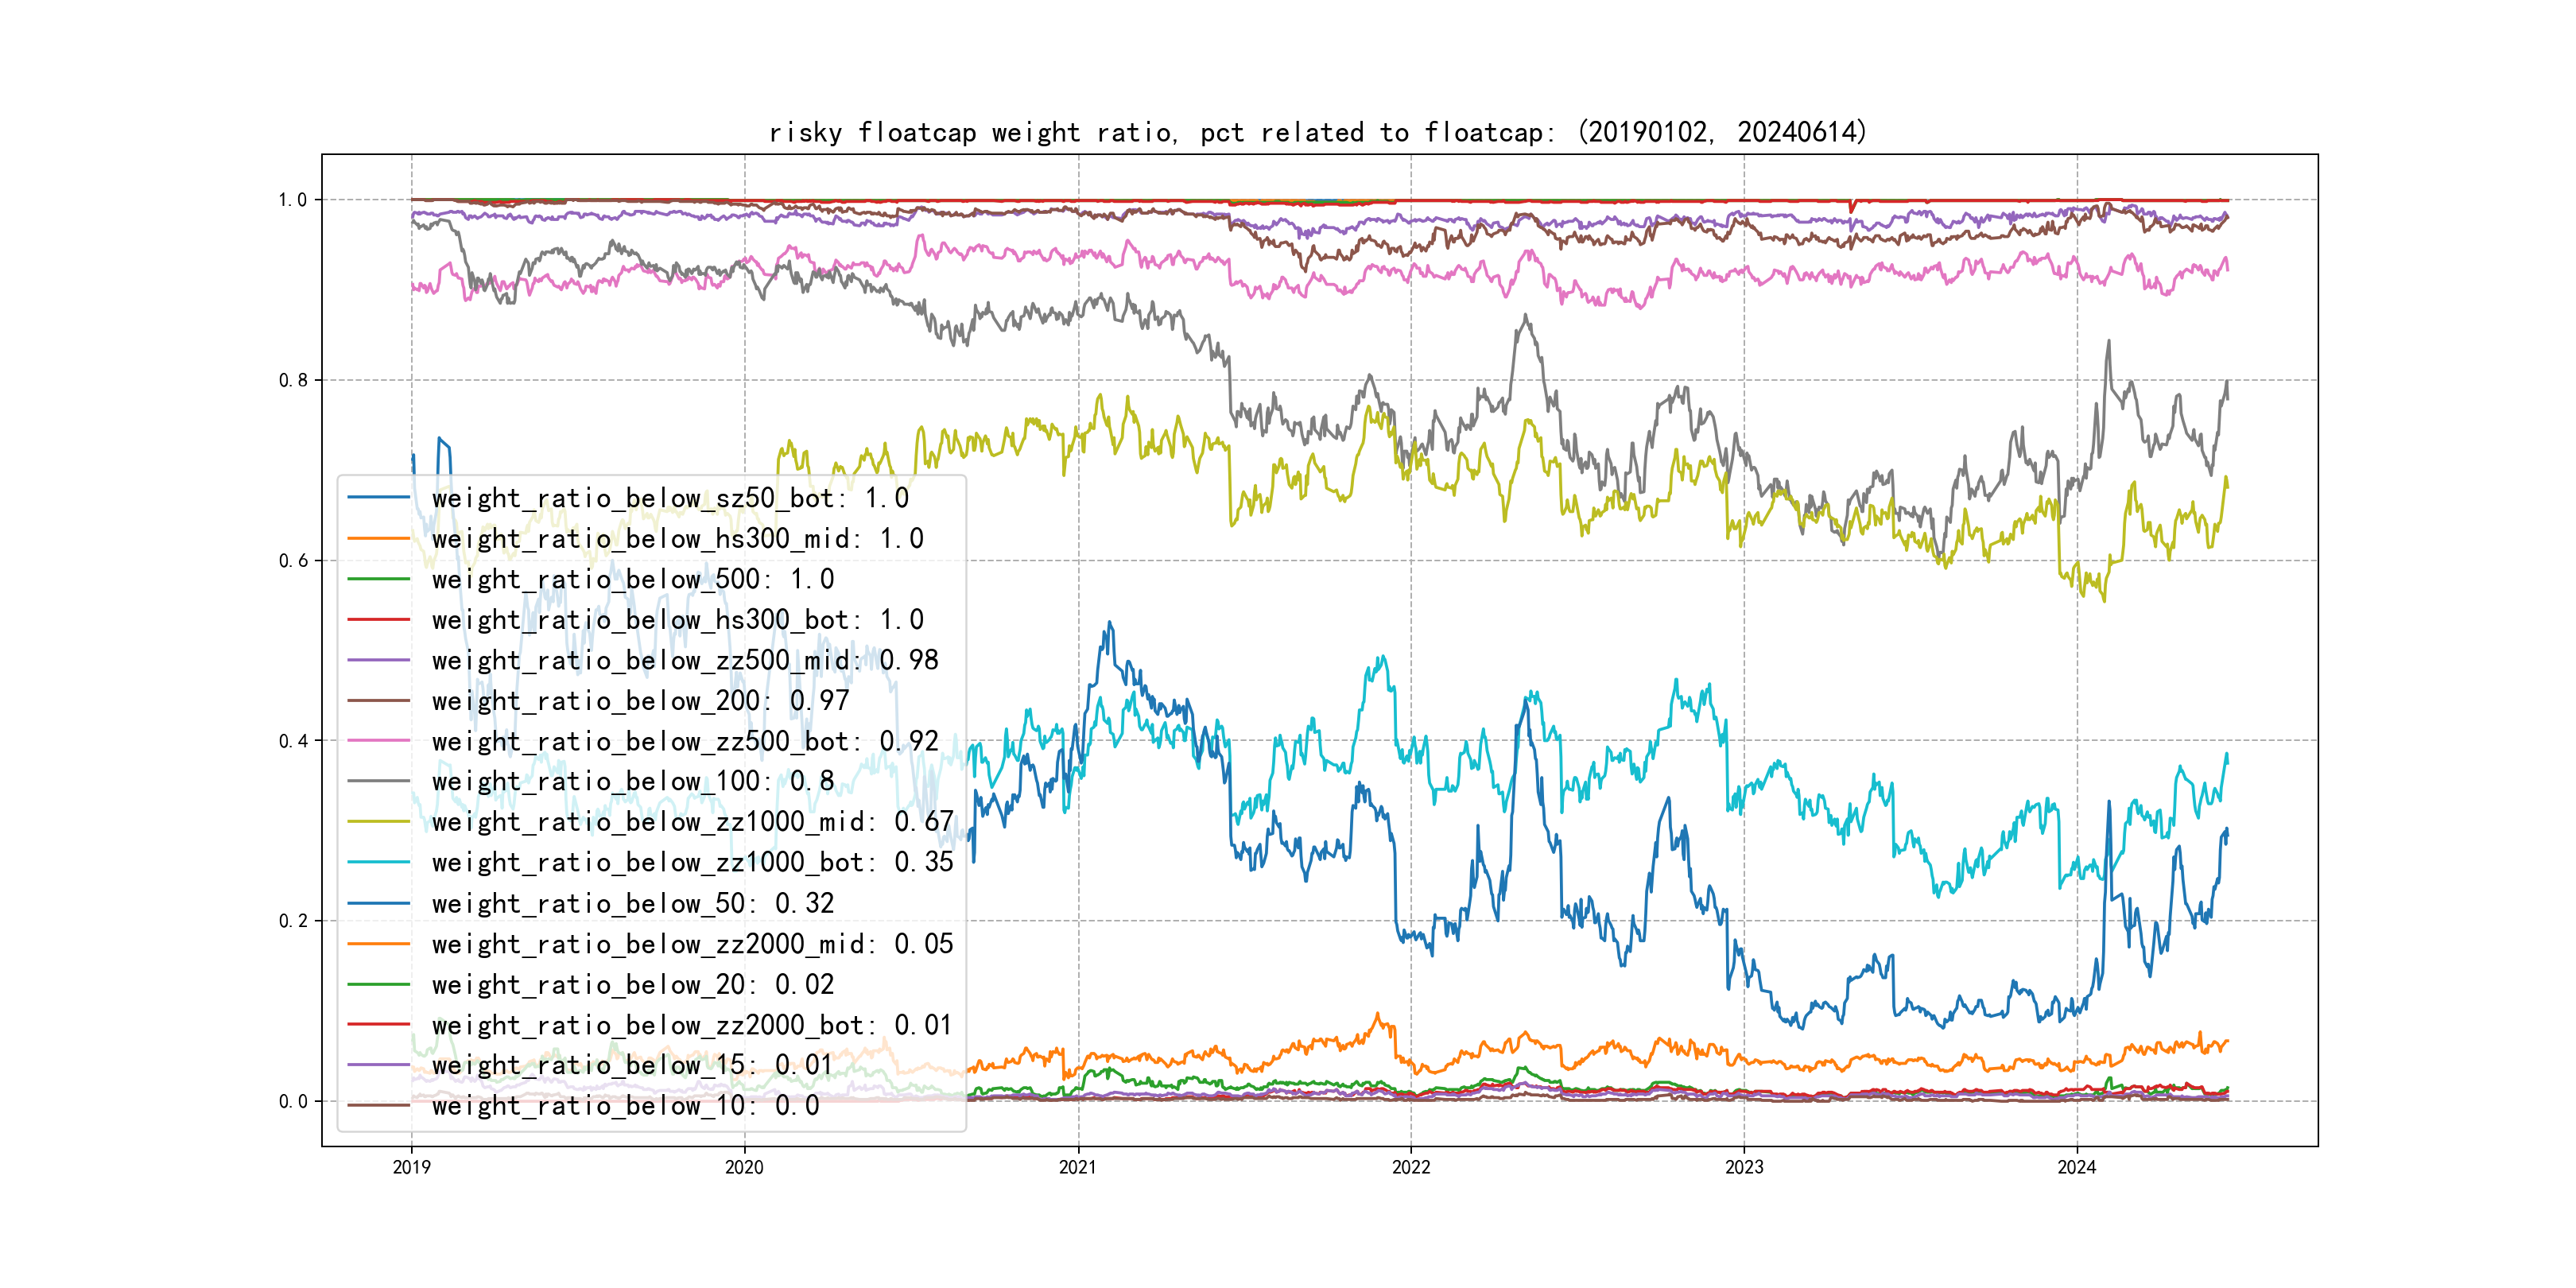Select legend label weight_ratio_below_200
This screenshot has width=2576, height=1288.
point(640,701)
